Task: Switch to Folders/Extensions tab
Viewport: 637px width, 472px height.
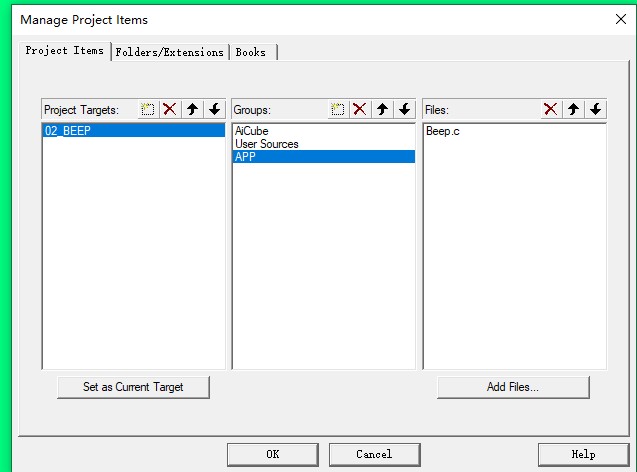Action: click(x=169, y=52)
